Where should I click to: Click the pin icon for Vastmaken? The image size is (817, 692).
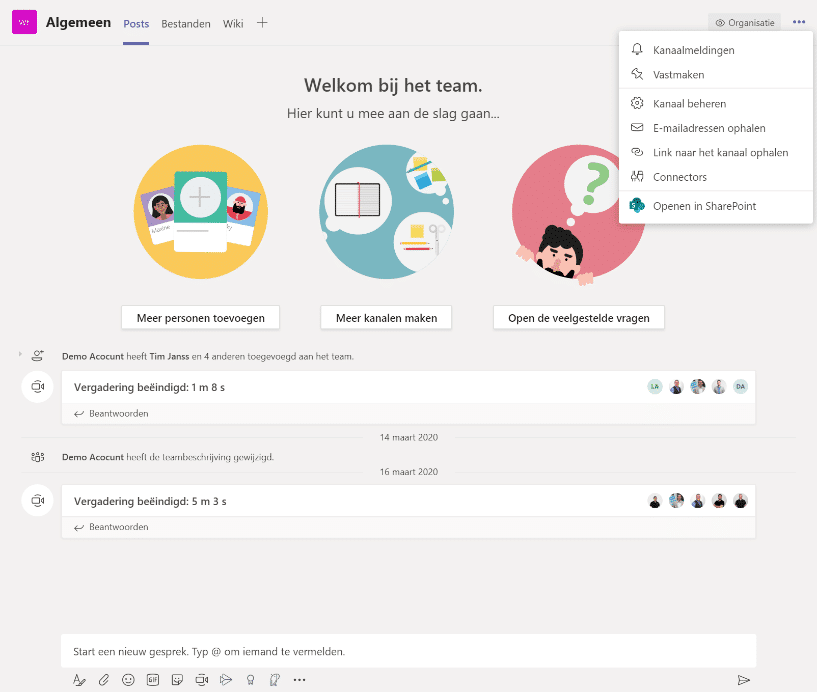pos(637,74)
